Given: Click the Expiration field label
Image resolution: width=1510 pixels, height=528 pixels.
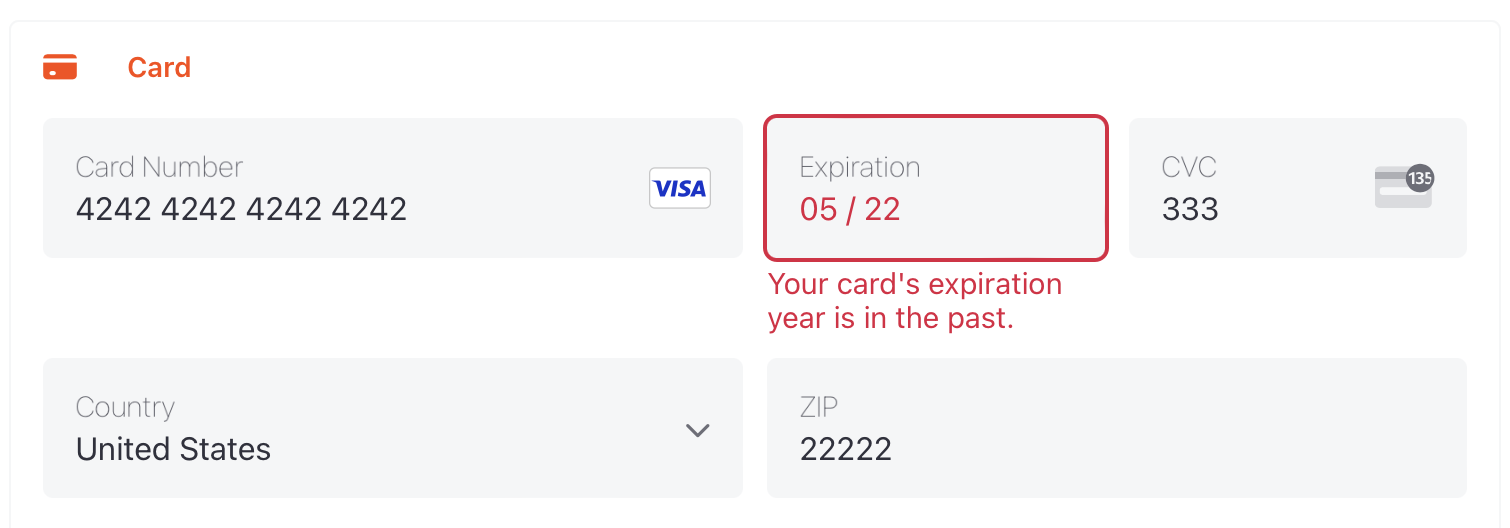Looking at the screenshot, I should (860, 168).
